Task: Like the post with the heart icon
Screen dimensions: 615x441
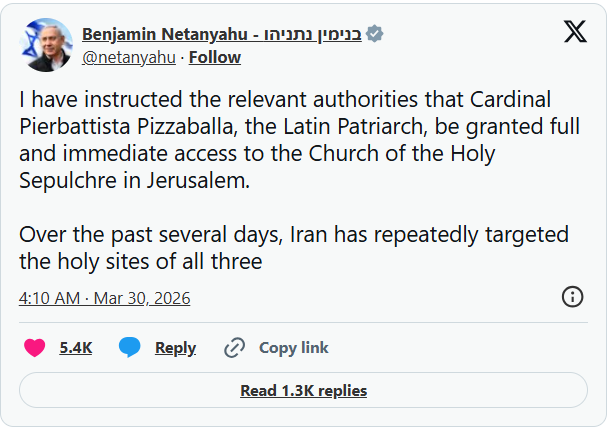Action: pos(35,348)
